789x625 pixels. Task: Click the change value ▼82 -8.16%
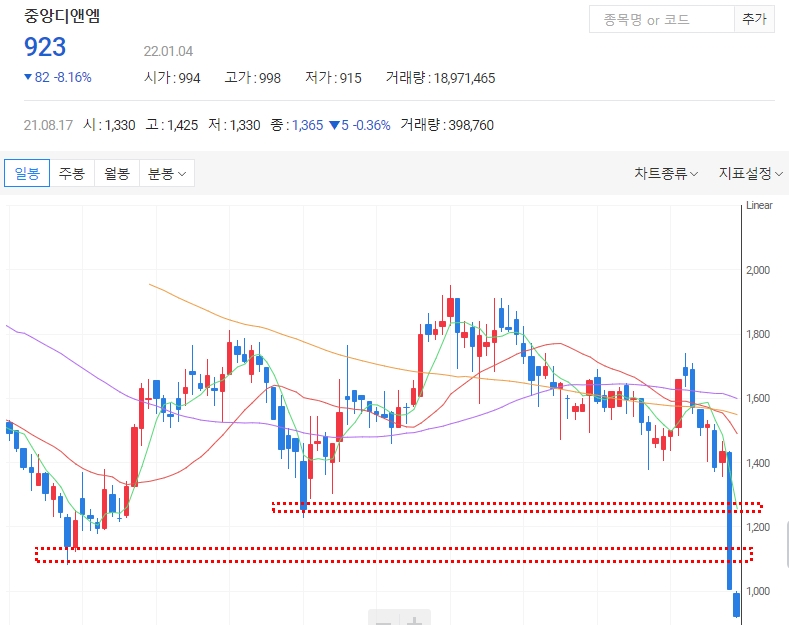coord(58,77)
